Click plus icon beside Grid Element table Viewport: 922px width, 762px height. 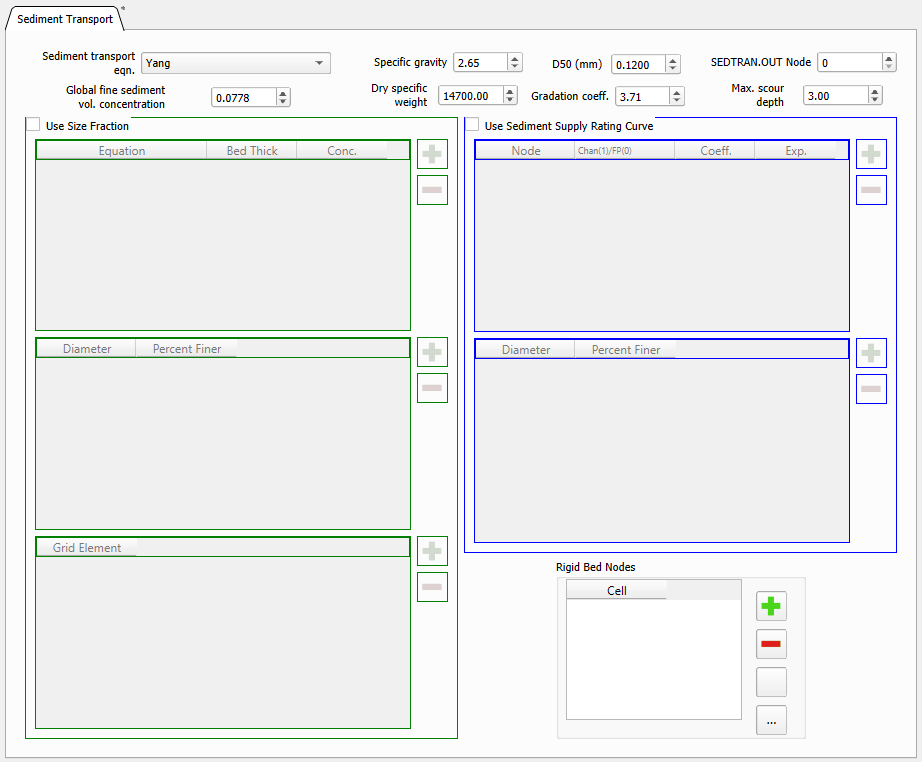coord(432,551)
